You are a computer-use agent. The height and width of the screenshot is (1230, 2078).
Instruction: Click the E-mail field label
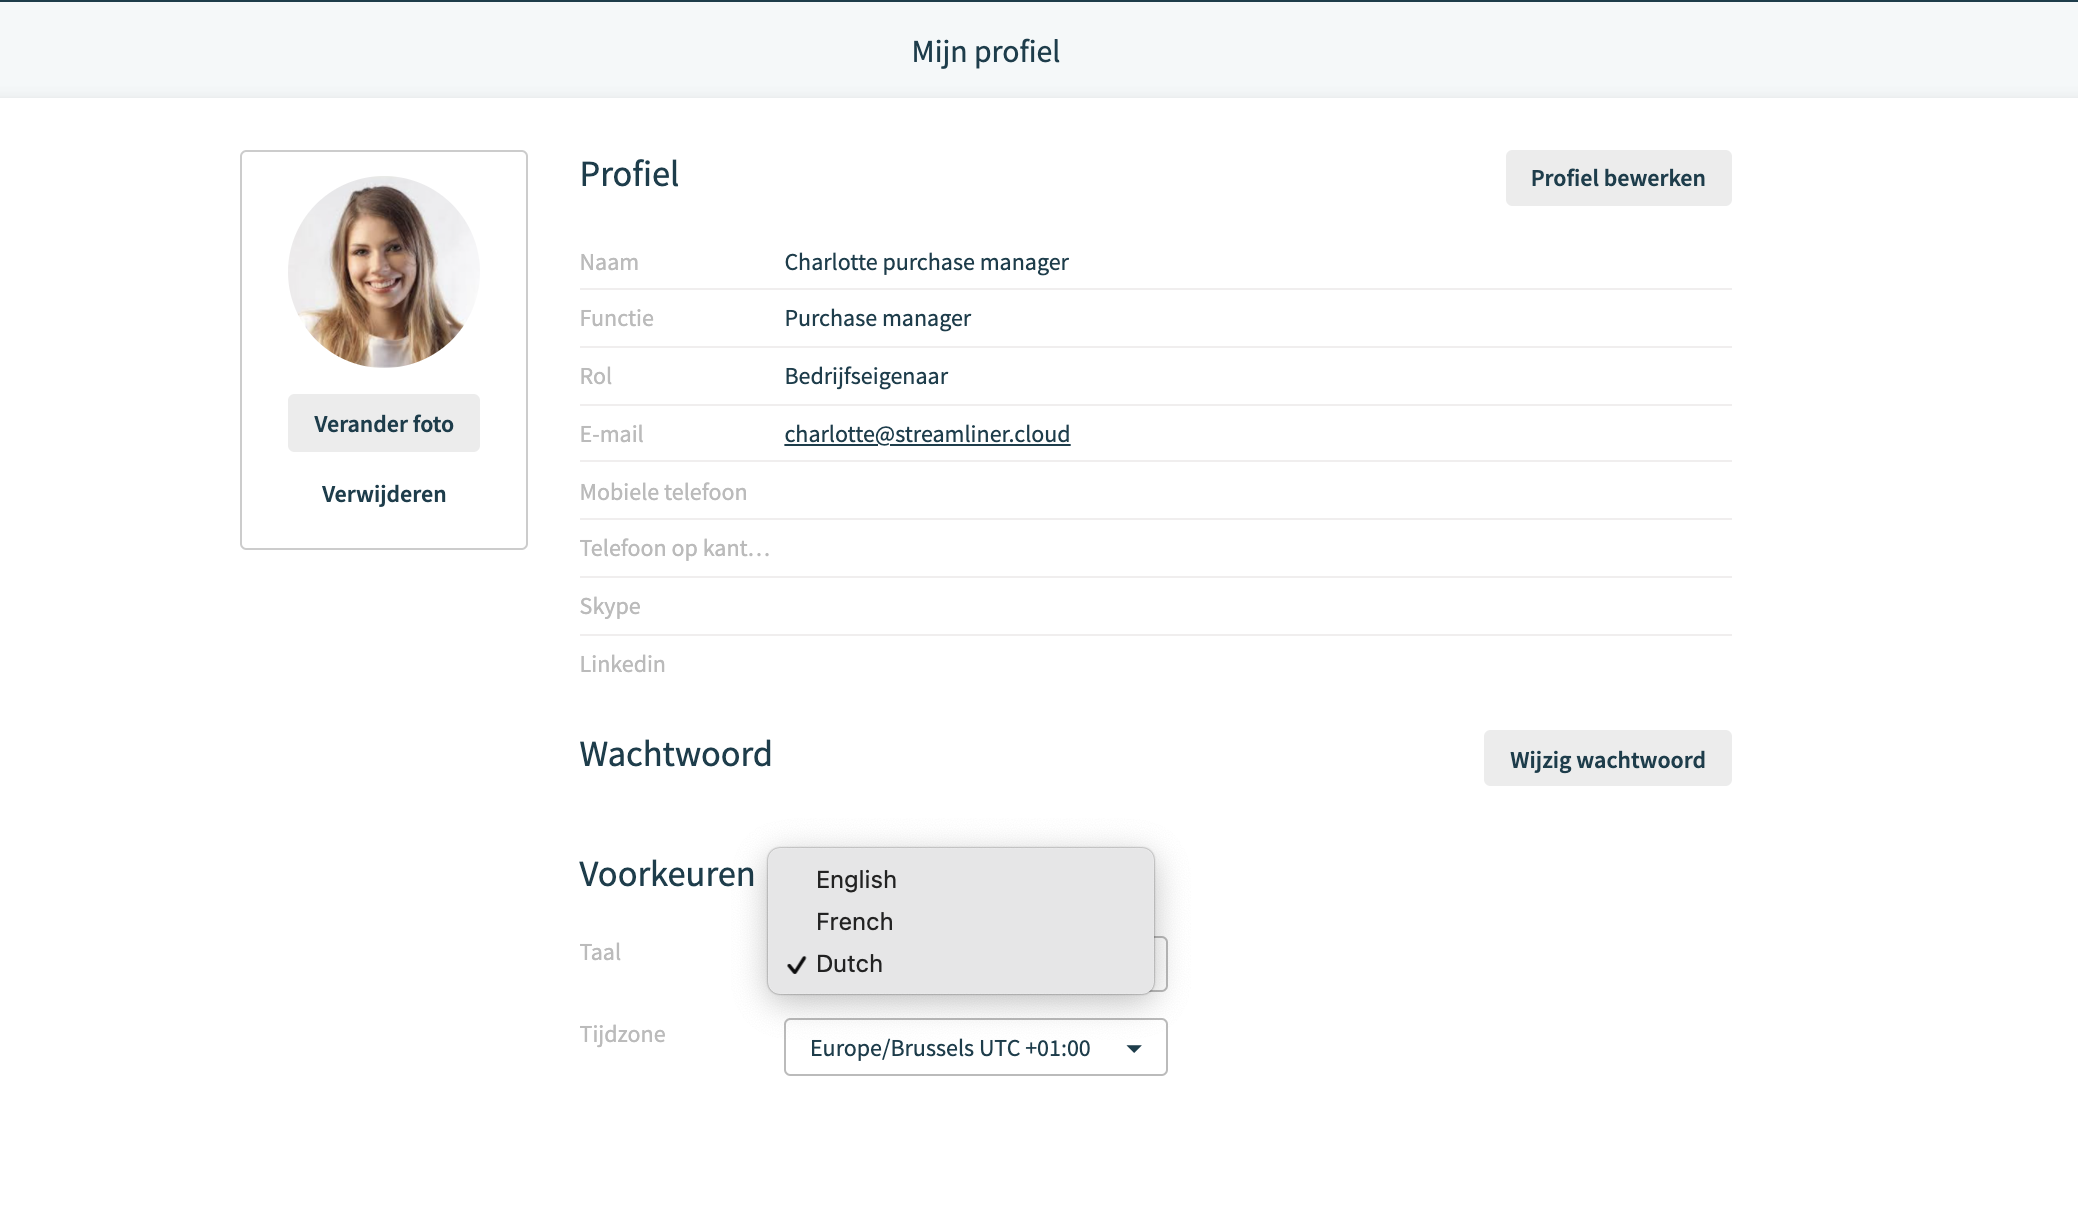pyautogui.click(x=612, y=434)
